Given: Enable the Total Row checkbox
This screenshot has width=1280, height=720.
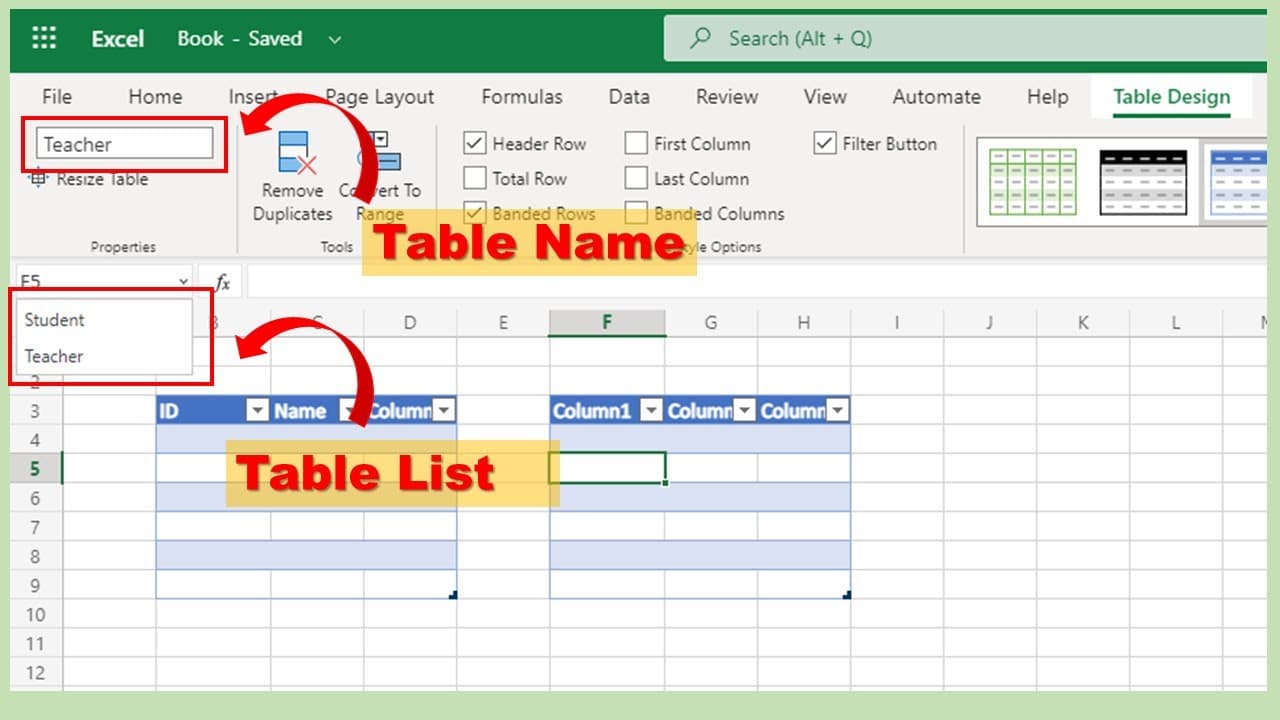Looking at the screenshot, I should pyautogui.click(x=475, y=179).
